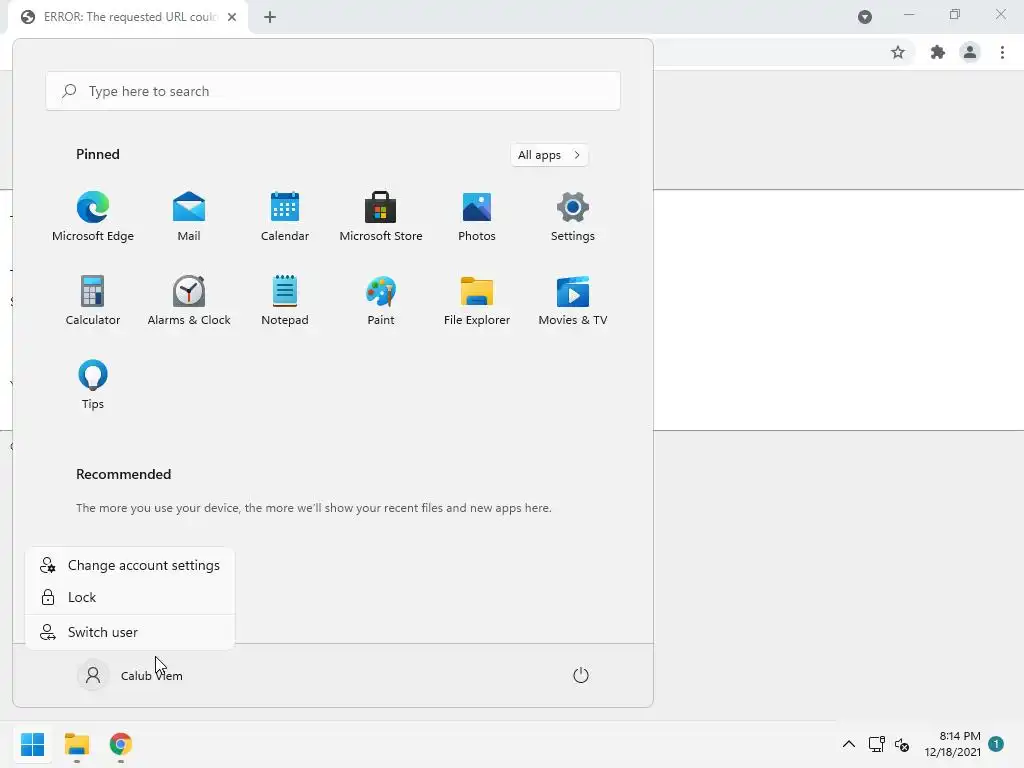Image resolution: width=1024 pixels, height=768 pixels.
Task: Click the Windows Start button on taskbar
Action: (x=33, y=744)
